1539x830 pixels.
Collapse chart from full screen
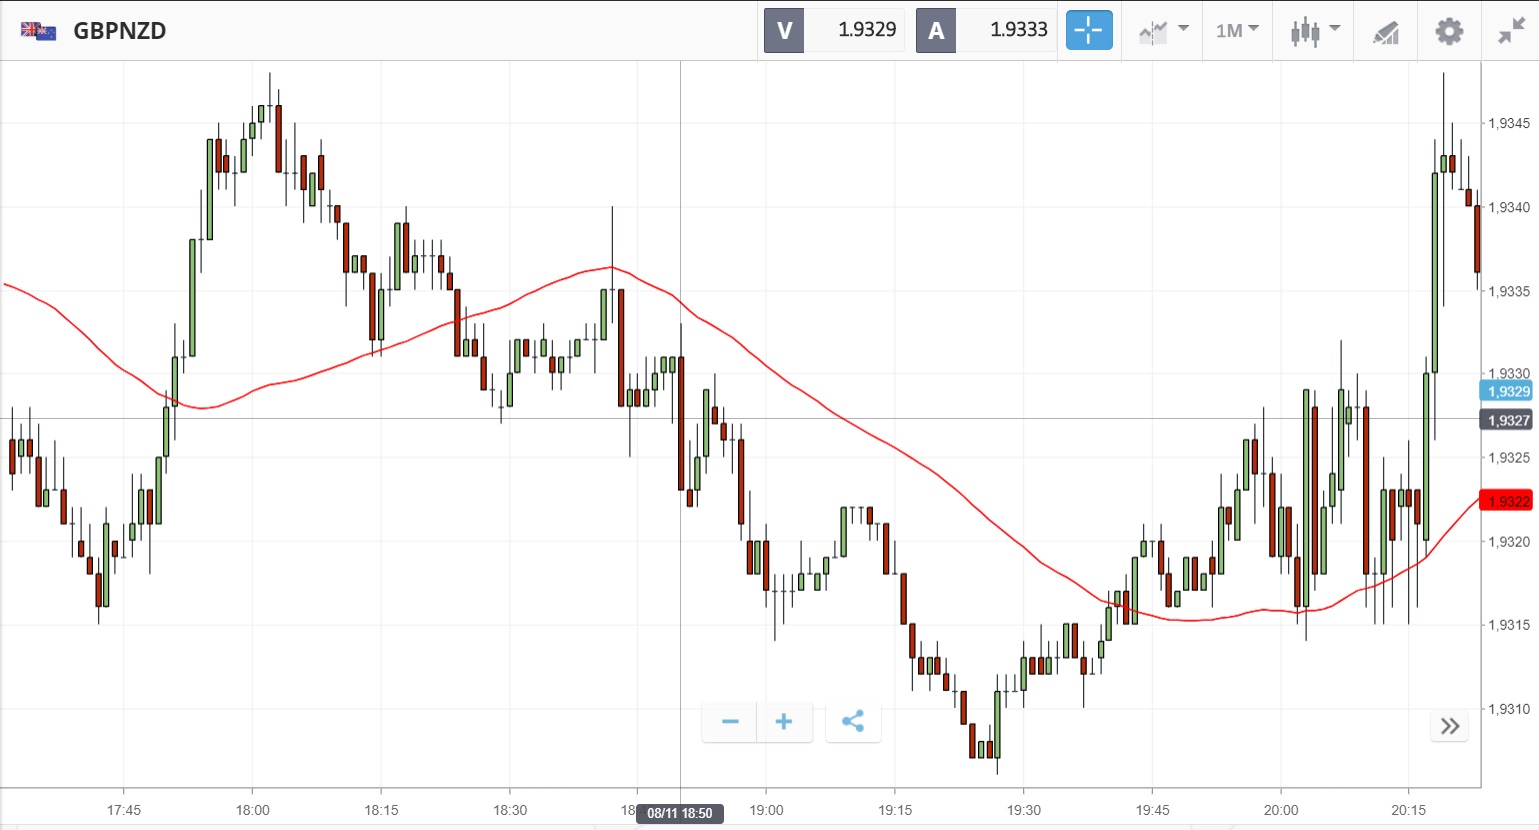[x=1510, y=31]
